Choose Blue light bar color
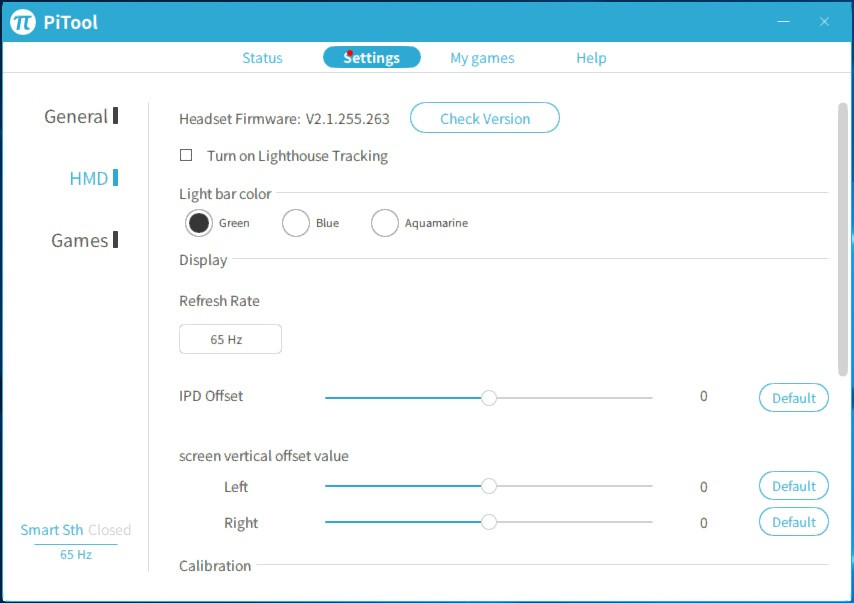The image size is (854, 603). pos(296,223)
